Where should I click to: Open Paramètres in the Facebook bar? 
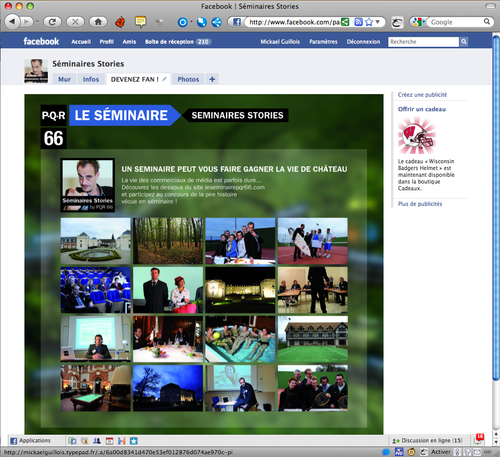coord(323,42)
